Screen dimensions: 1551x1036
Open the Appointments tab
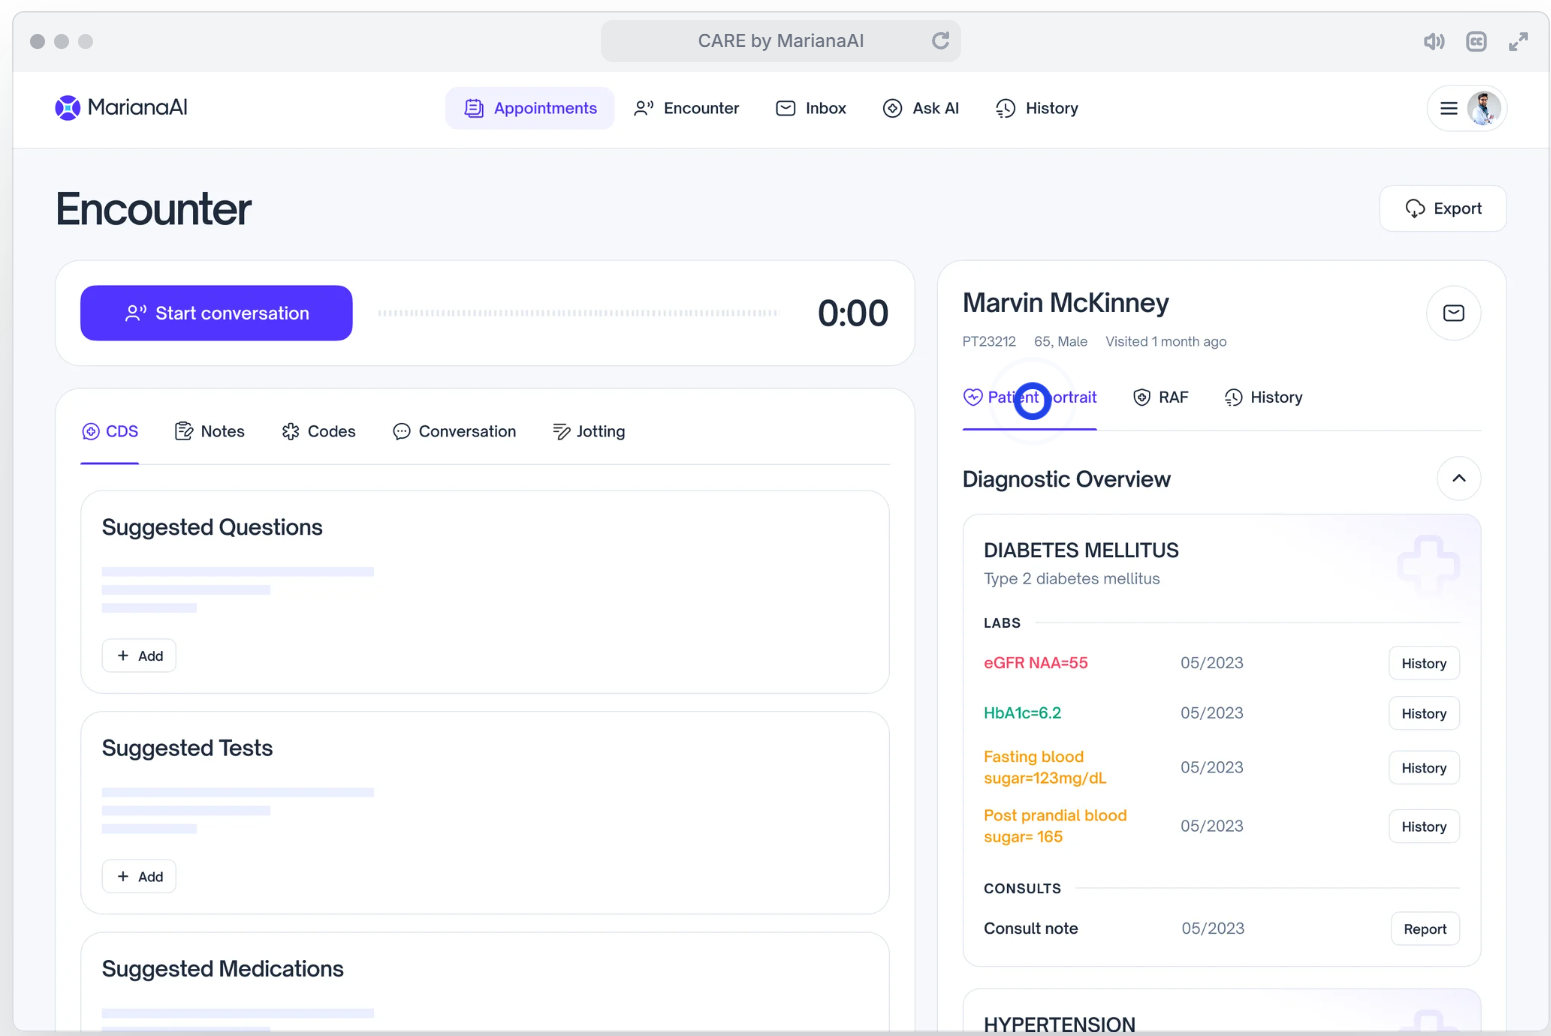click(530, 108)
